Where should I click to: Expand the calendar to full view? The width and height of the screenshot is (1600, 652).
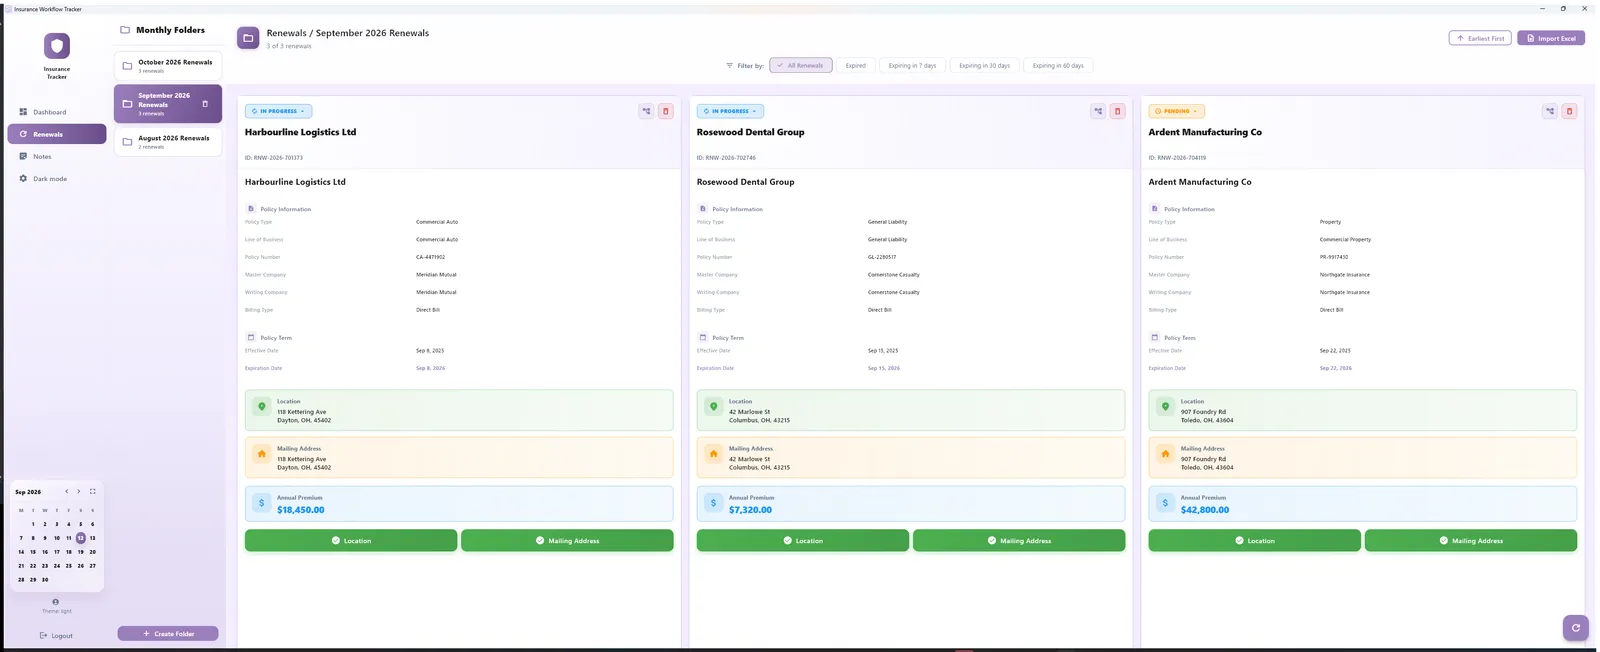coord(93,492)
